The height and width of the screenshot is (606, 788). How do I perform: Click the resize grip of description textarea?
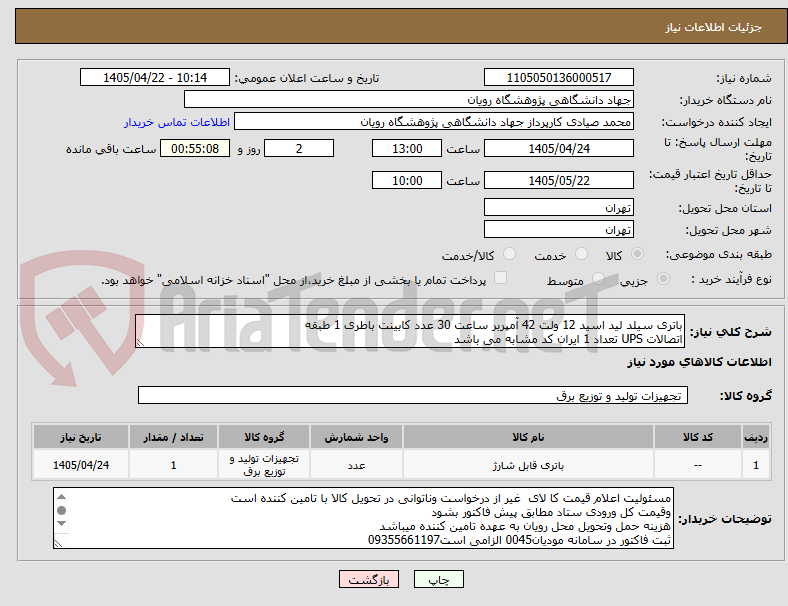pos(140,343)
